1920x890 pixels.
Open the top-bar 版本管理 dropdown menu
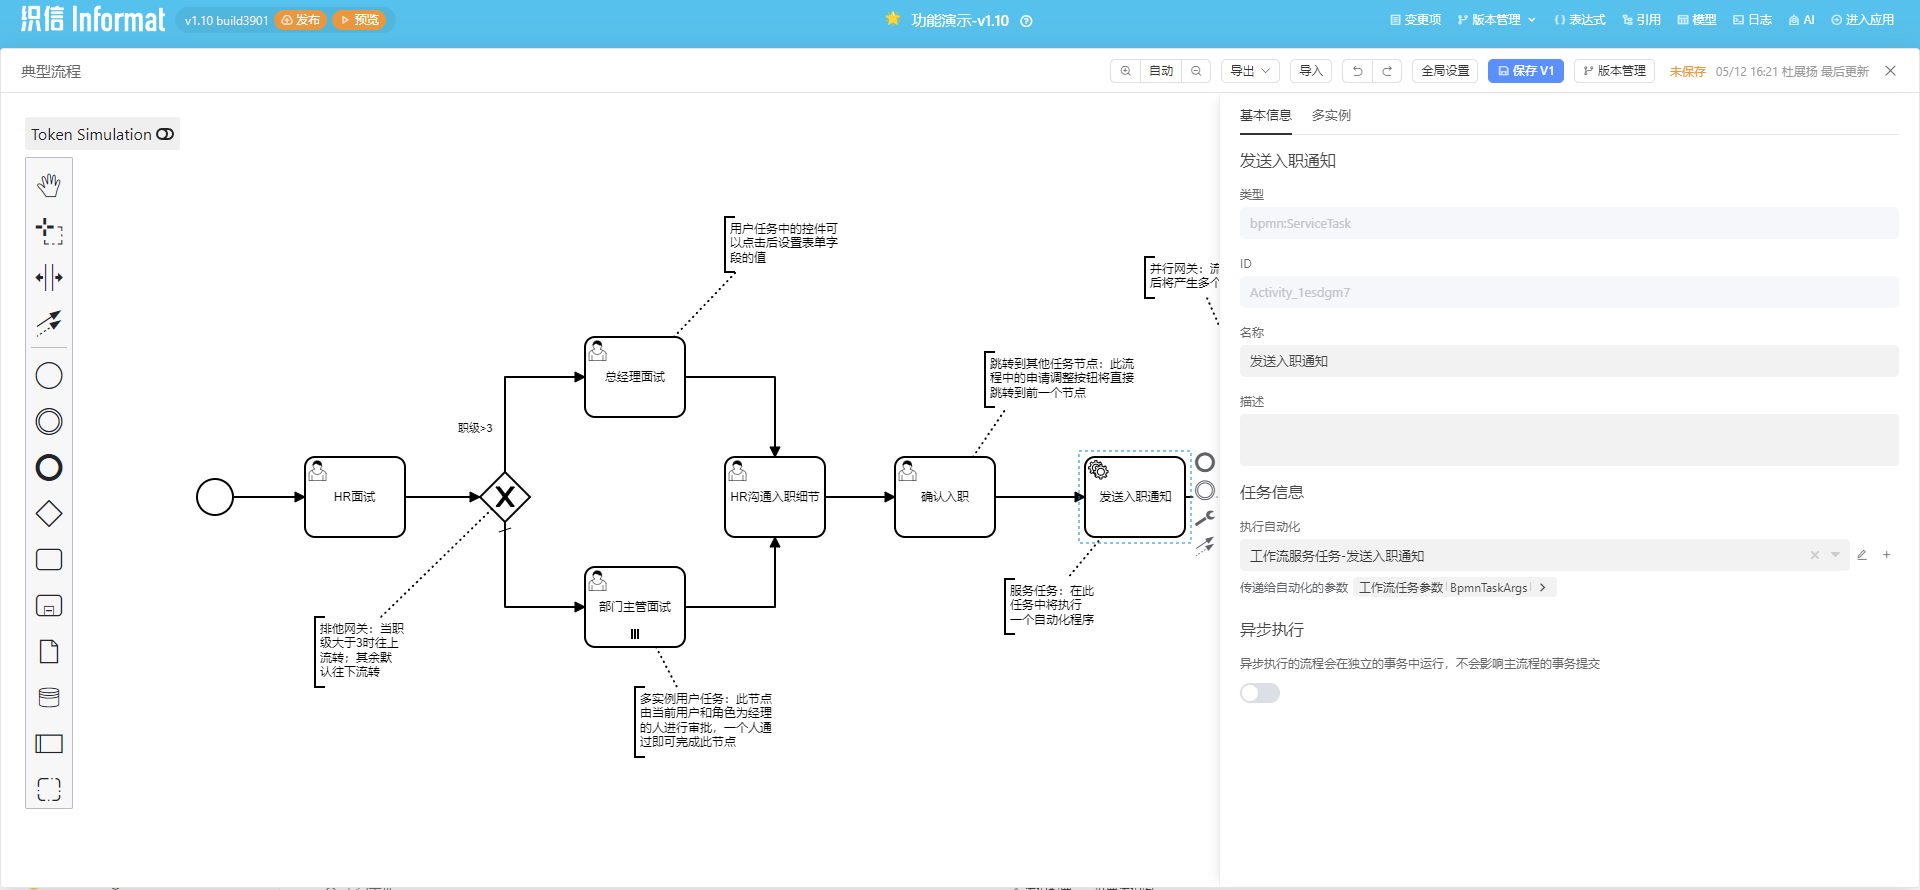click(x=1496, y=20)
